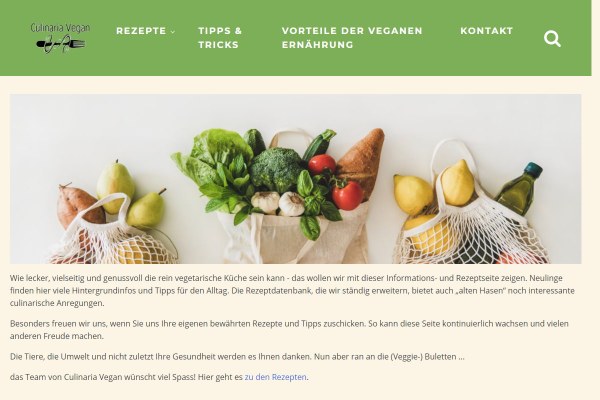Click the fork and spoon logo graphic
Screen dimensions: 600x400
61,44
